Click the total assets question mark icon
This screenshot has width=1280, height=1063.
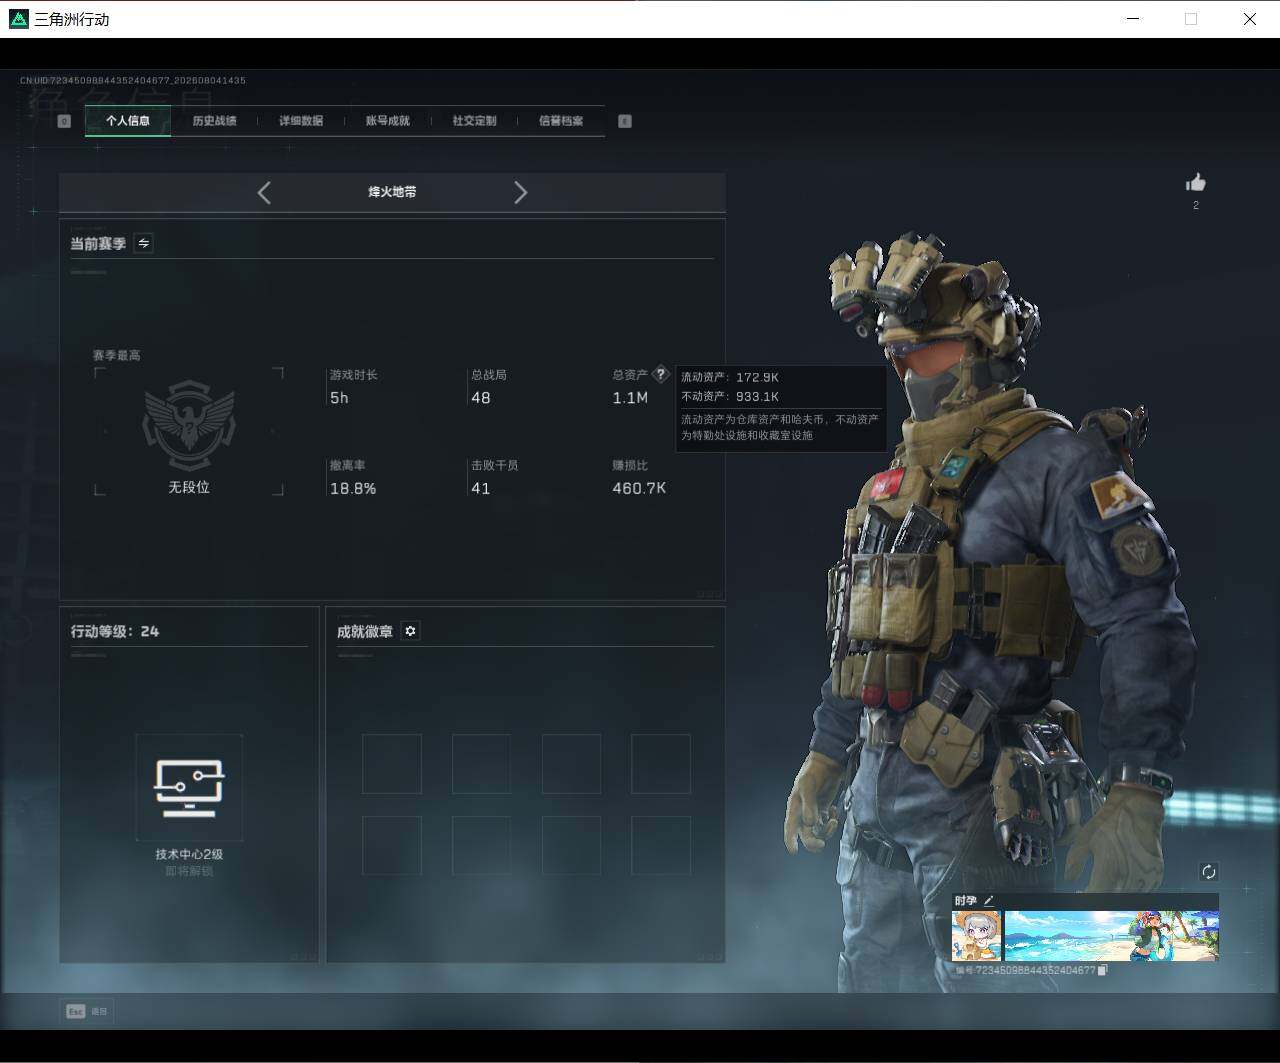tap(660, 374)
